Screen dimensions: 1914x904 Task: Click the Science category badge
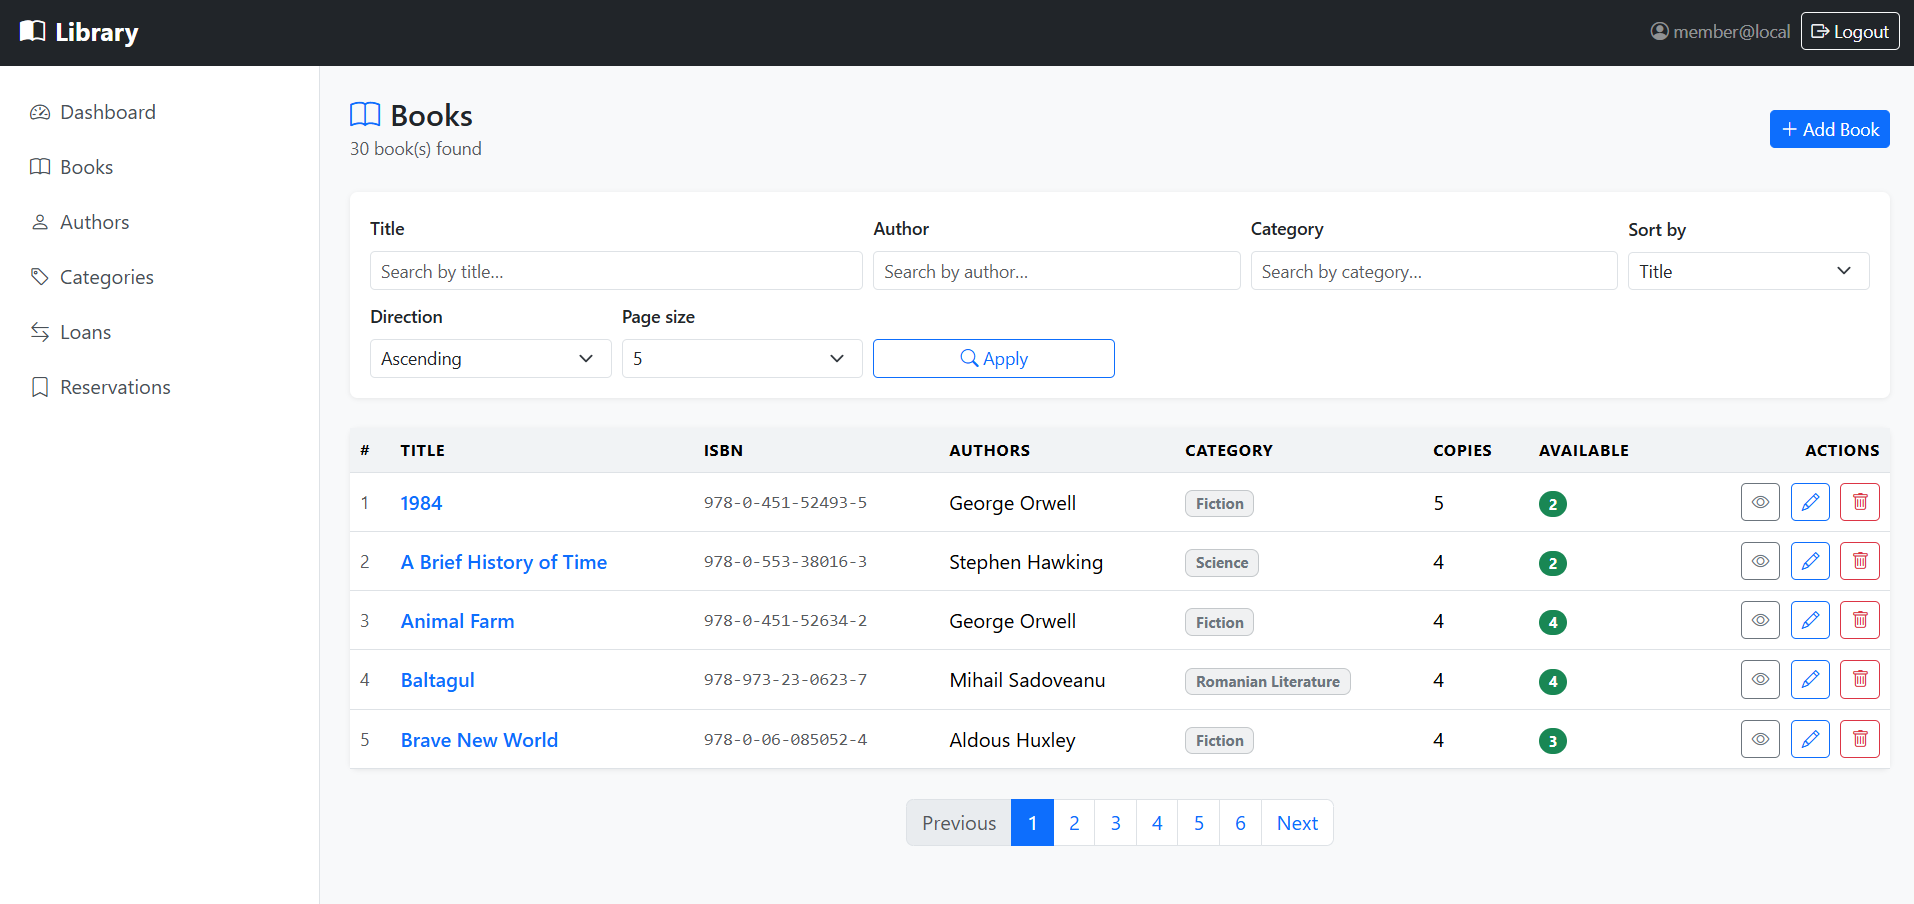(x=1221, y=562)
